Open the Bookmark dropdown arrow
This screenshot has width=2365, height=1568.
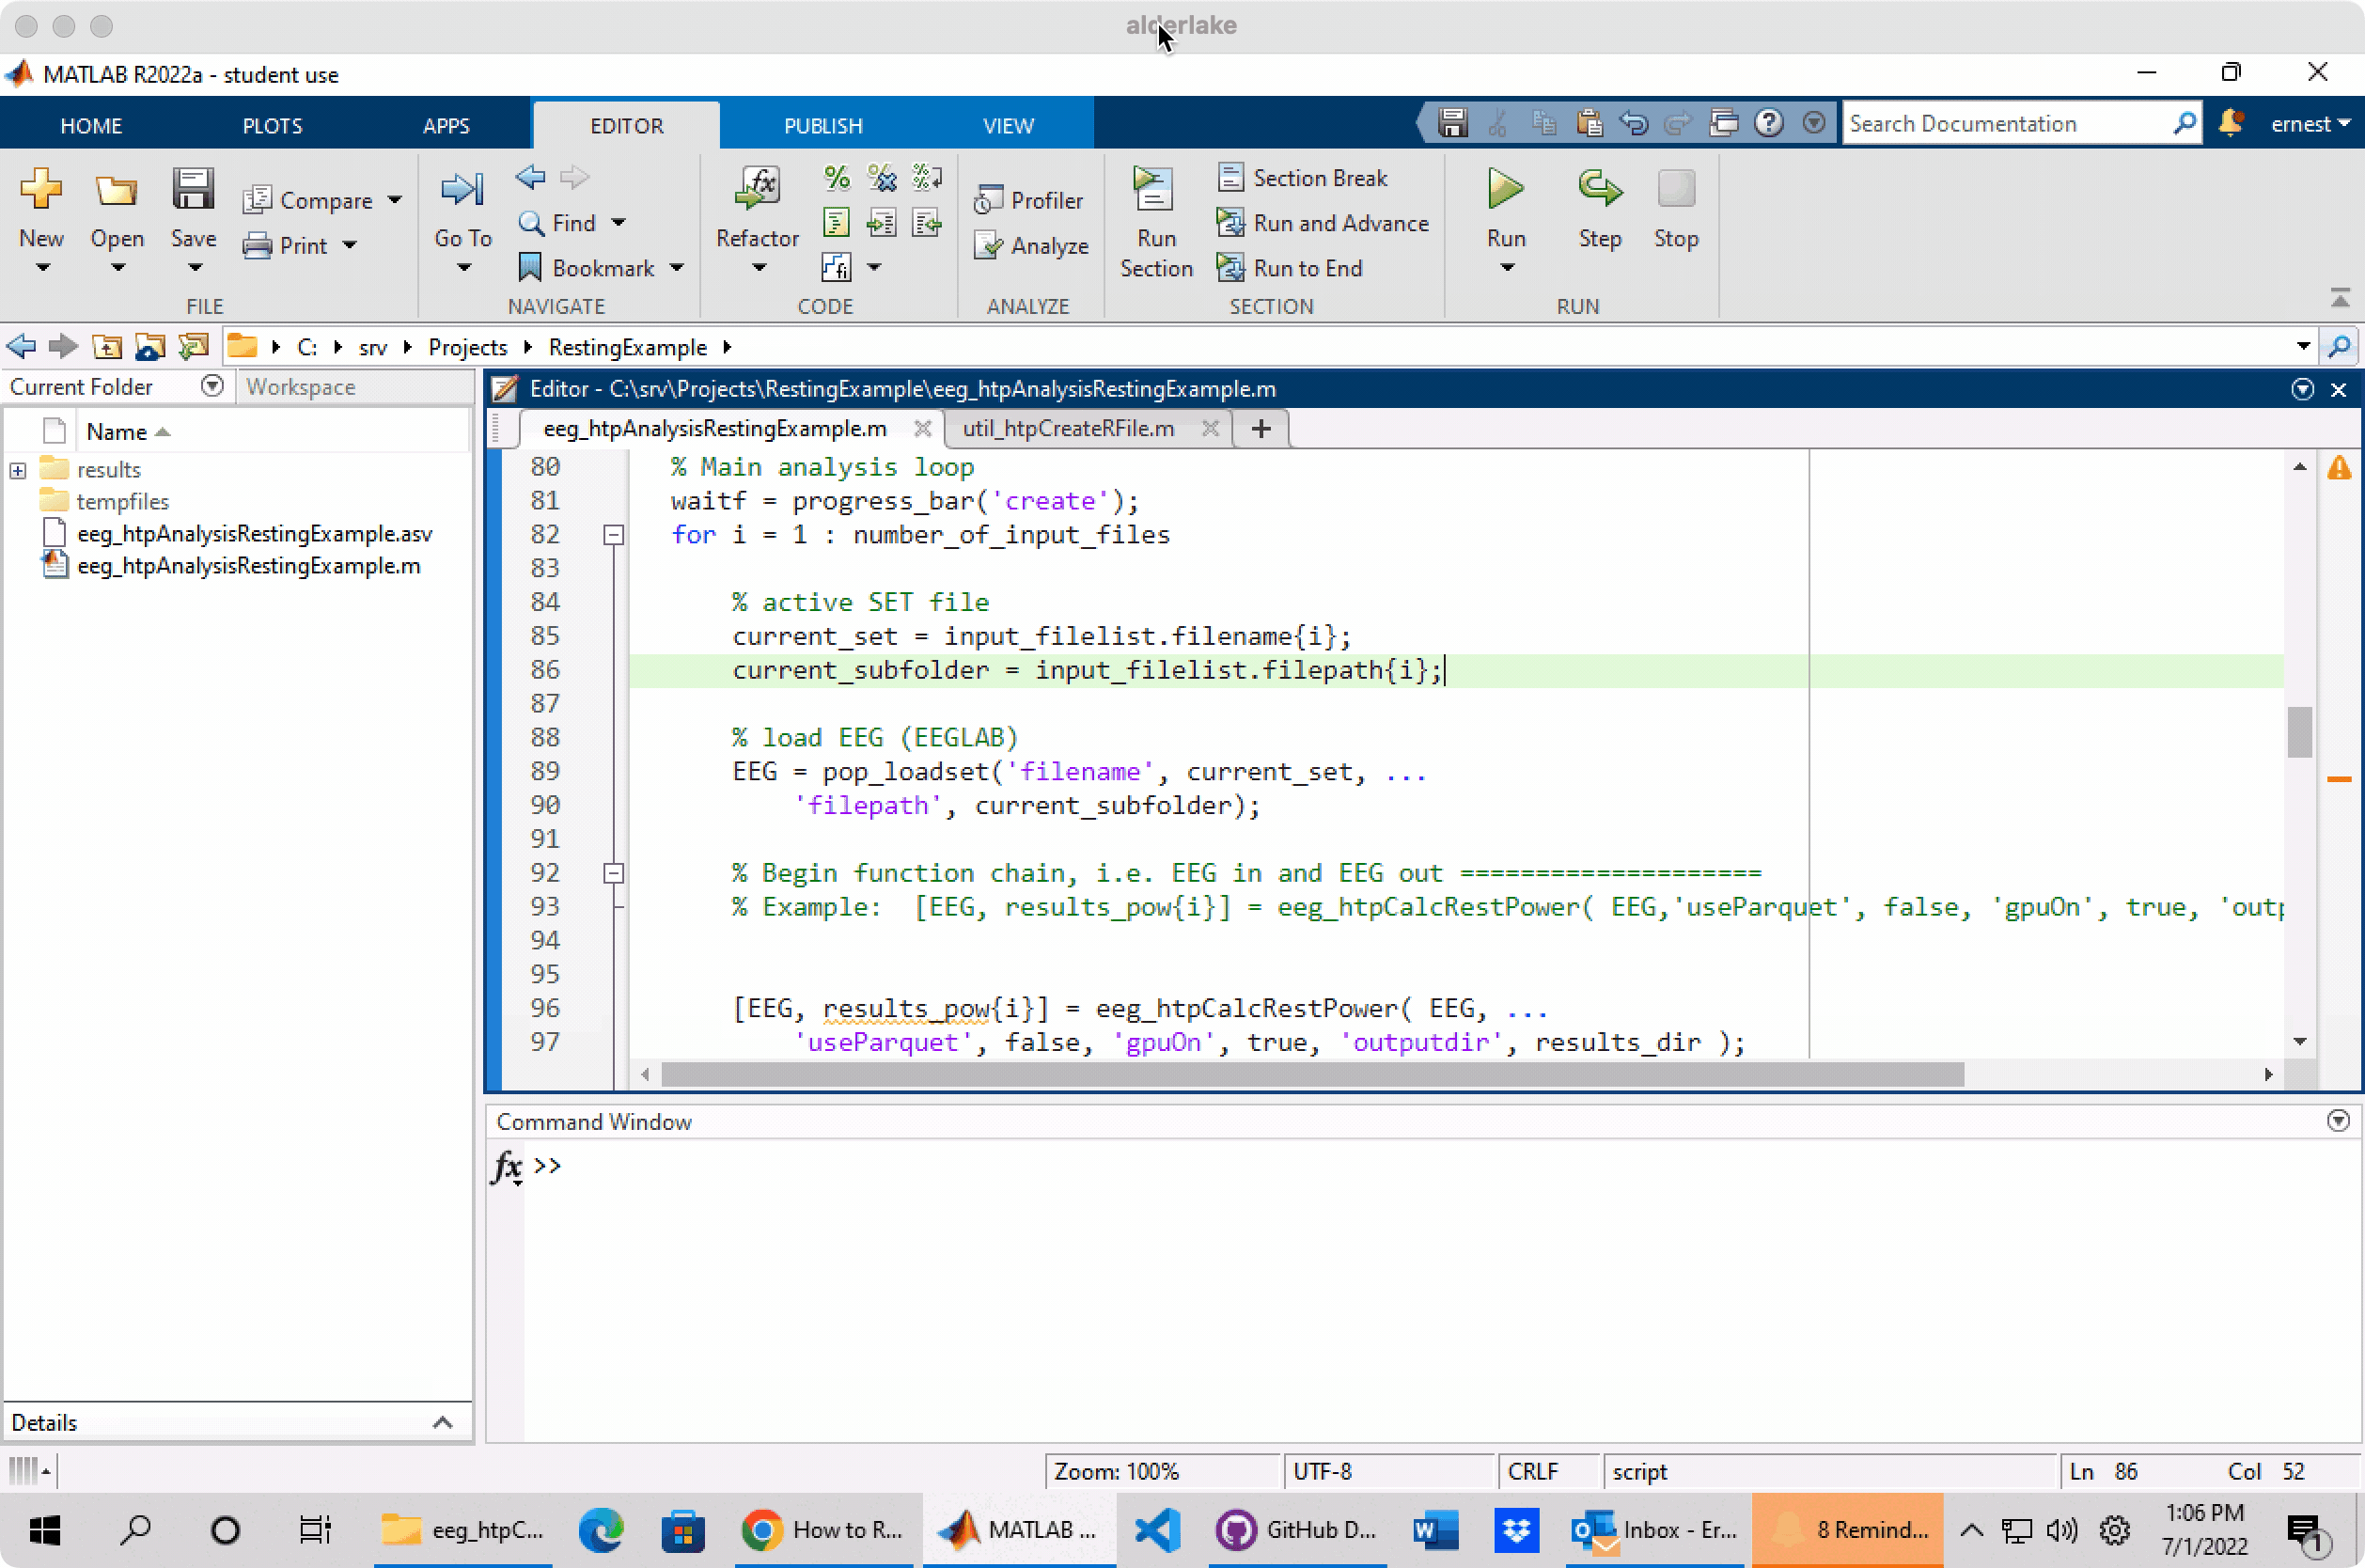click(677, 268)
